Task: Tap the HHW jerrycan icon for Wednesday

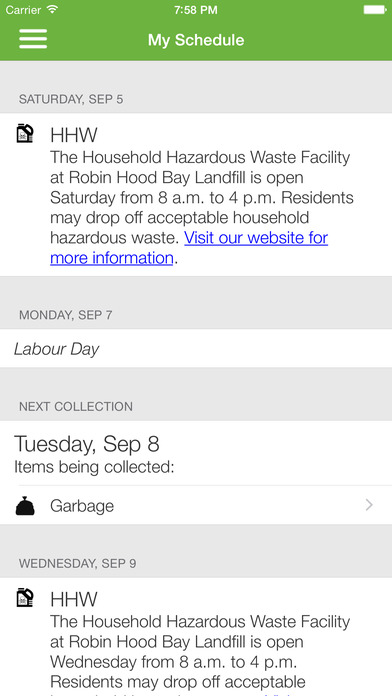Action: tap(25, 597)
